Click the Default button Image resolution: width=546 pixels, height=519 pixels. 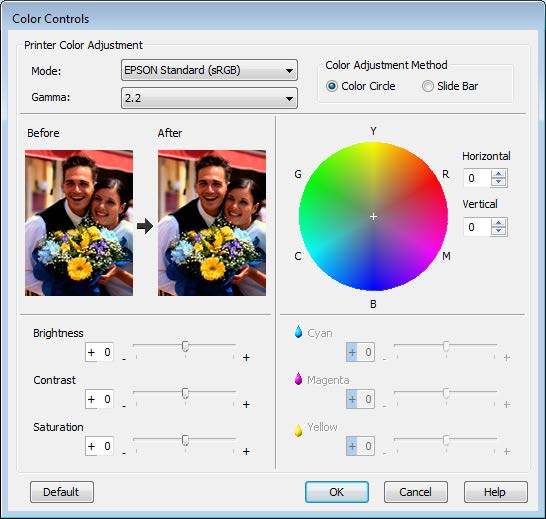pyautogui.click(x=62, y=492)
